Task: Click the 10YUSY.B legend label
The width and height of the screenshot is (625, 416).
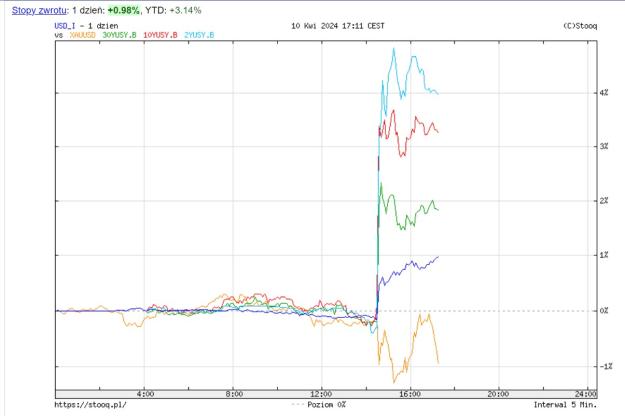Action: (160, 35)
